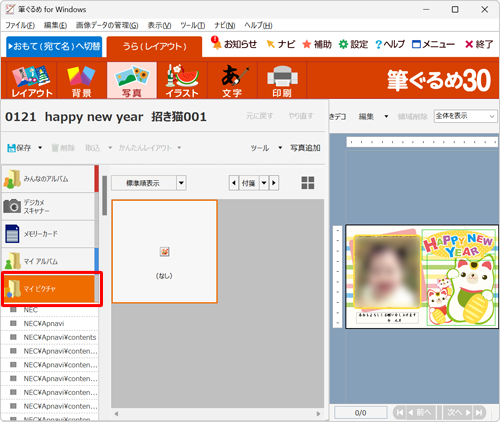Open 設定 settings gear
This screenshot has height=422, width=500.
pyautogui.click(x=353, y=44)
